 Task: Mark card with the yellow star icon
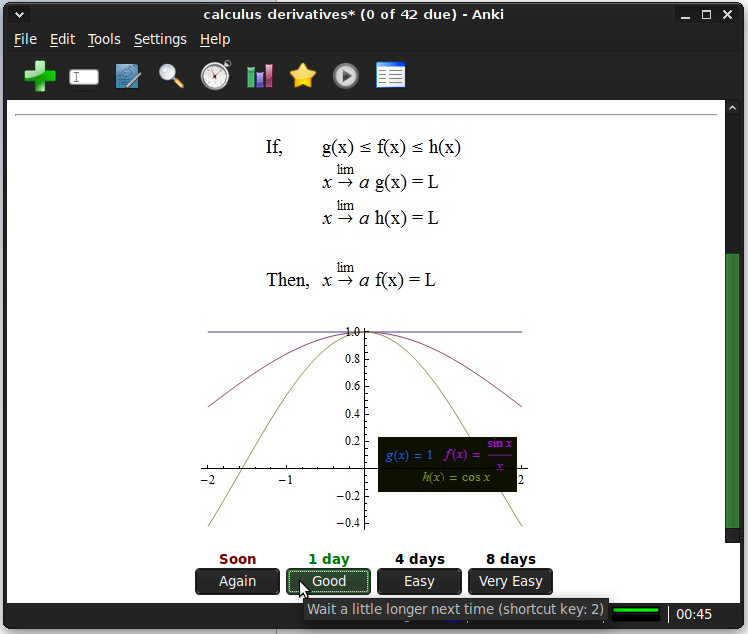click(303, 76)
